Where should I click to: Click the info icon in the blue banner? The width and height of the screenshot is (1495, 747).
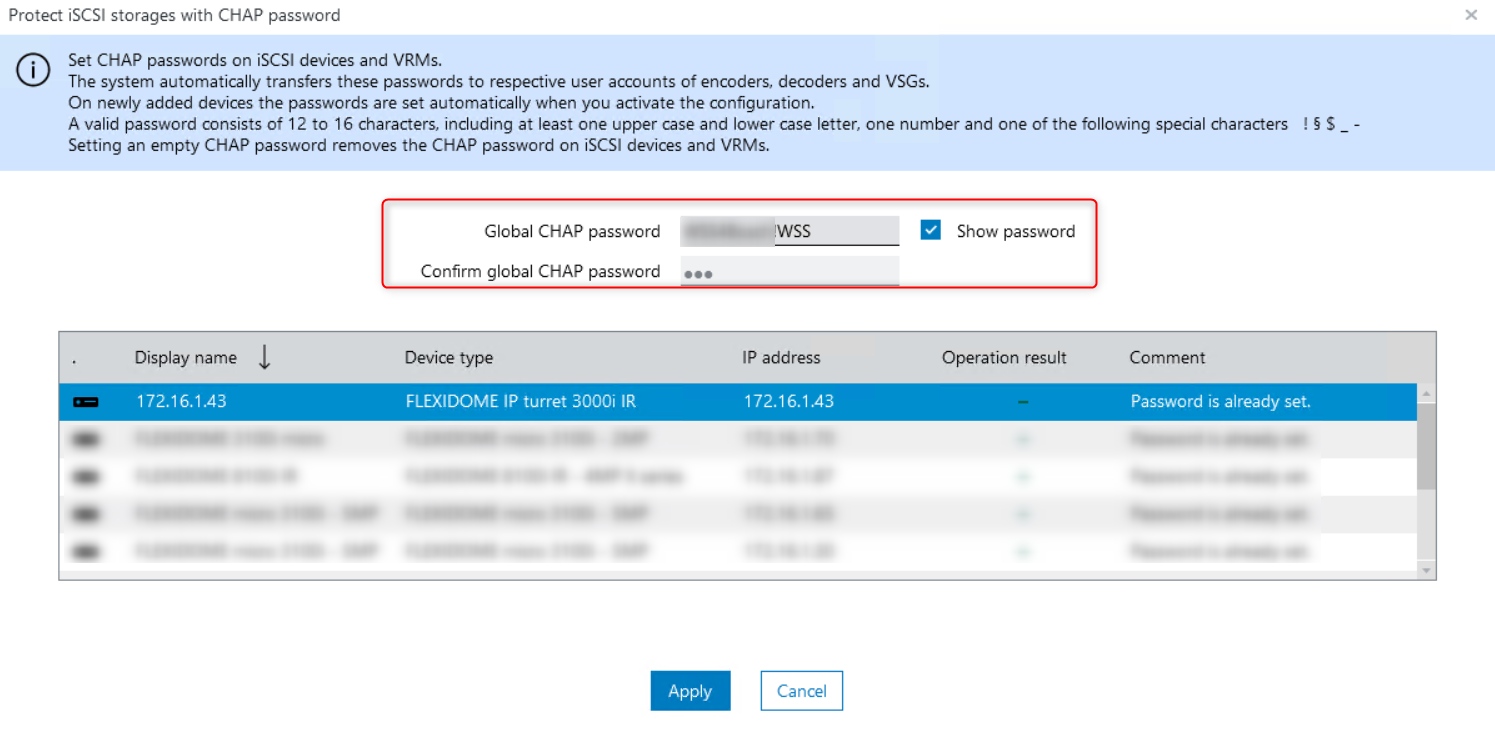click(33, 71)
